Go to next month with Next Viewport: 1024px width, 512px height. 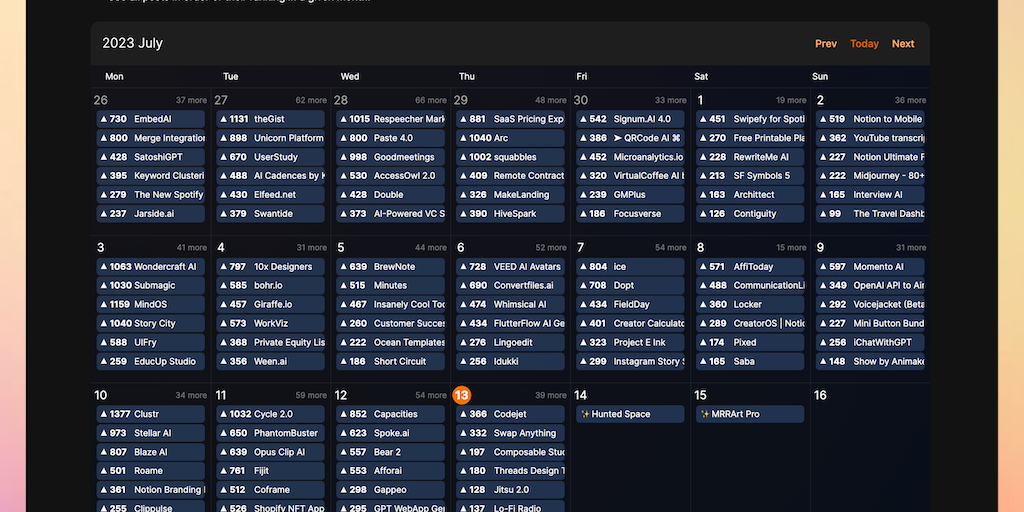[x=903, y=44]
